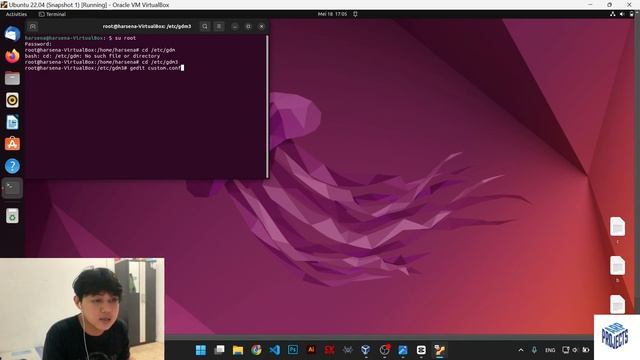This screenshot has height=360, width=640.
Task: Open the Files manager in the dock
Action: coord(12,78)
